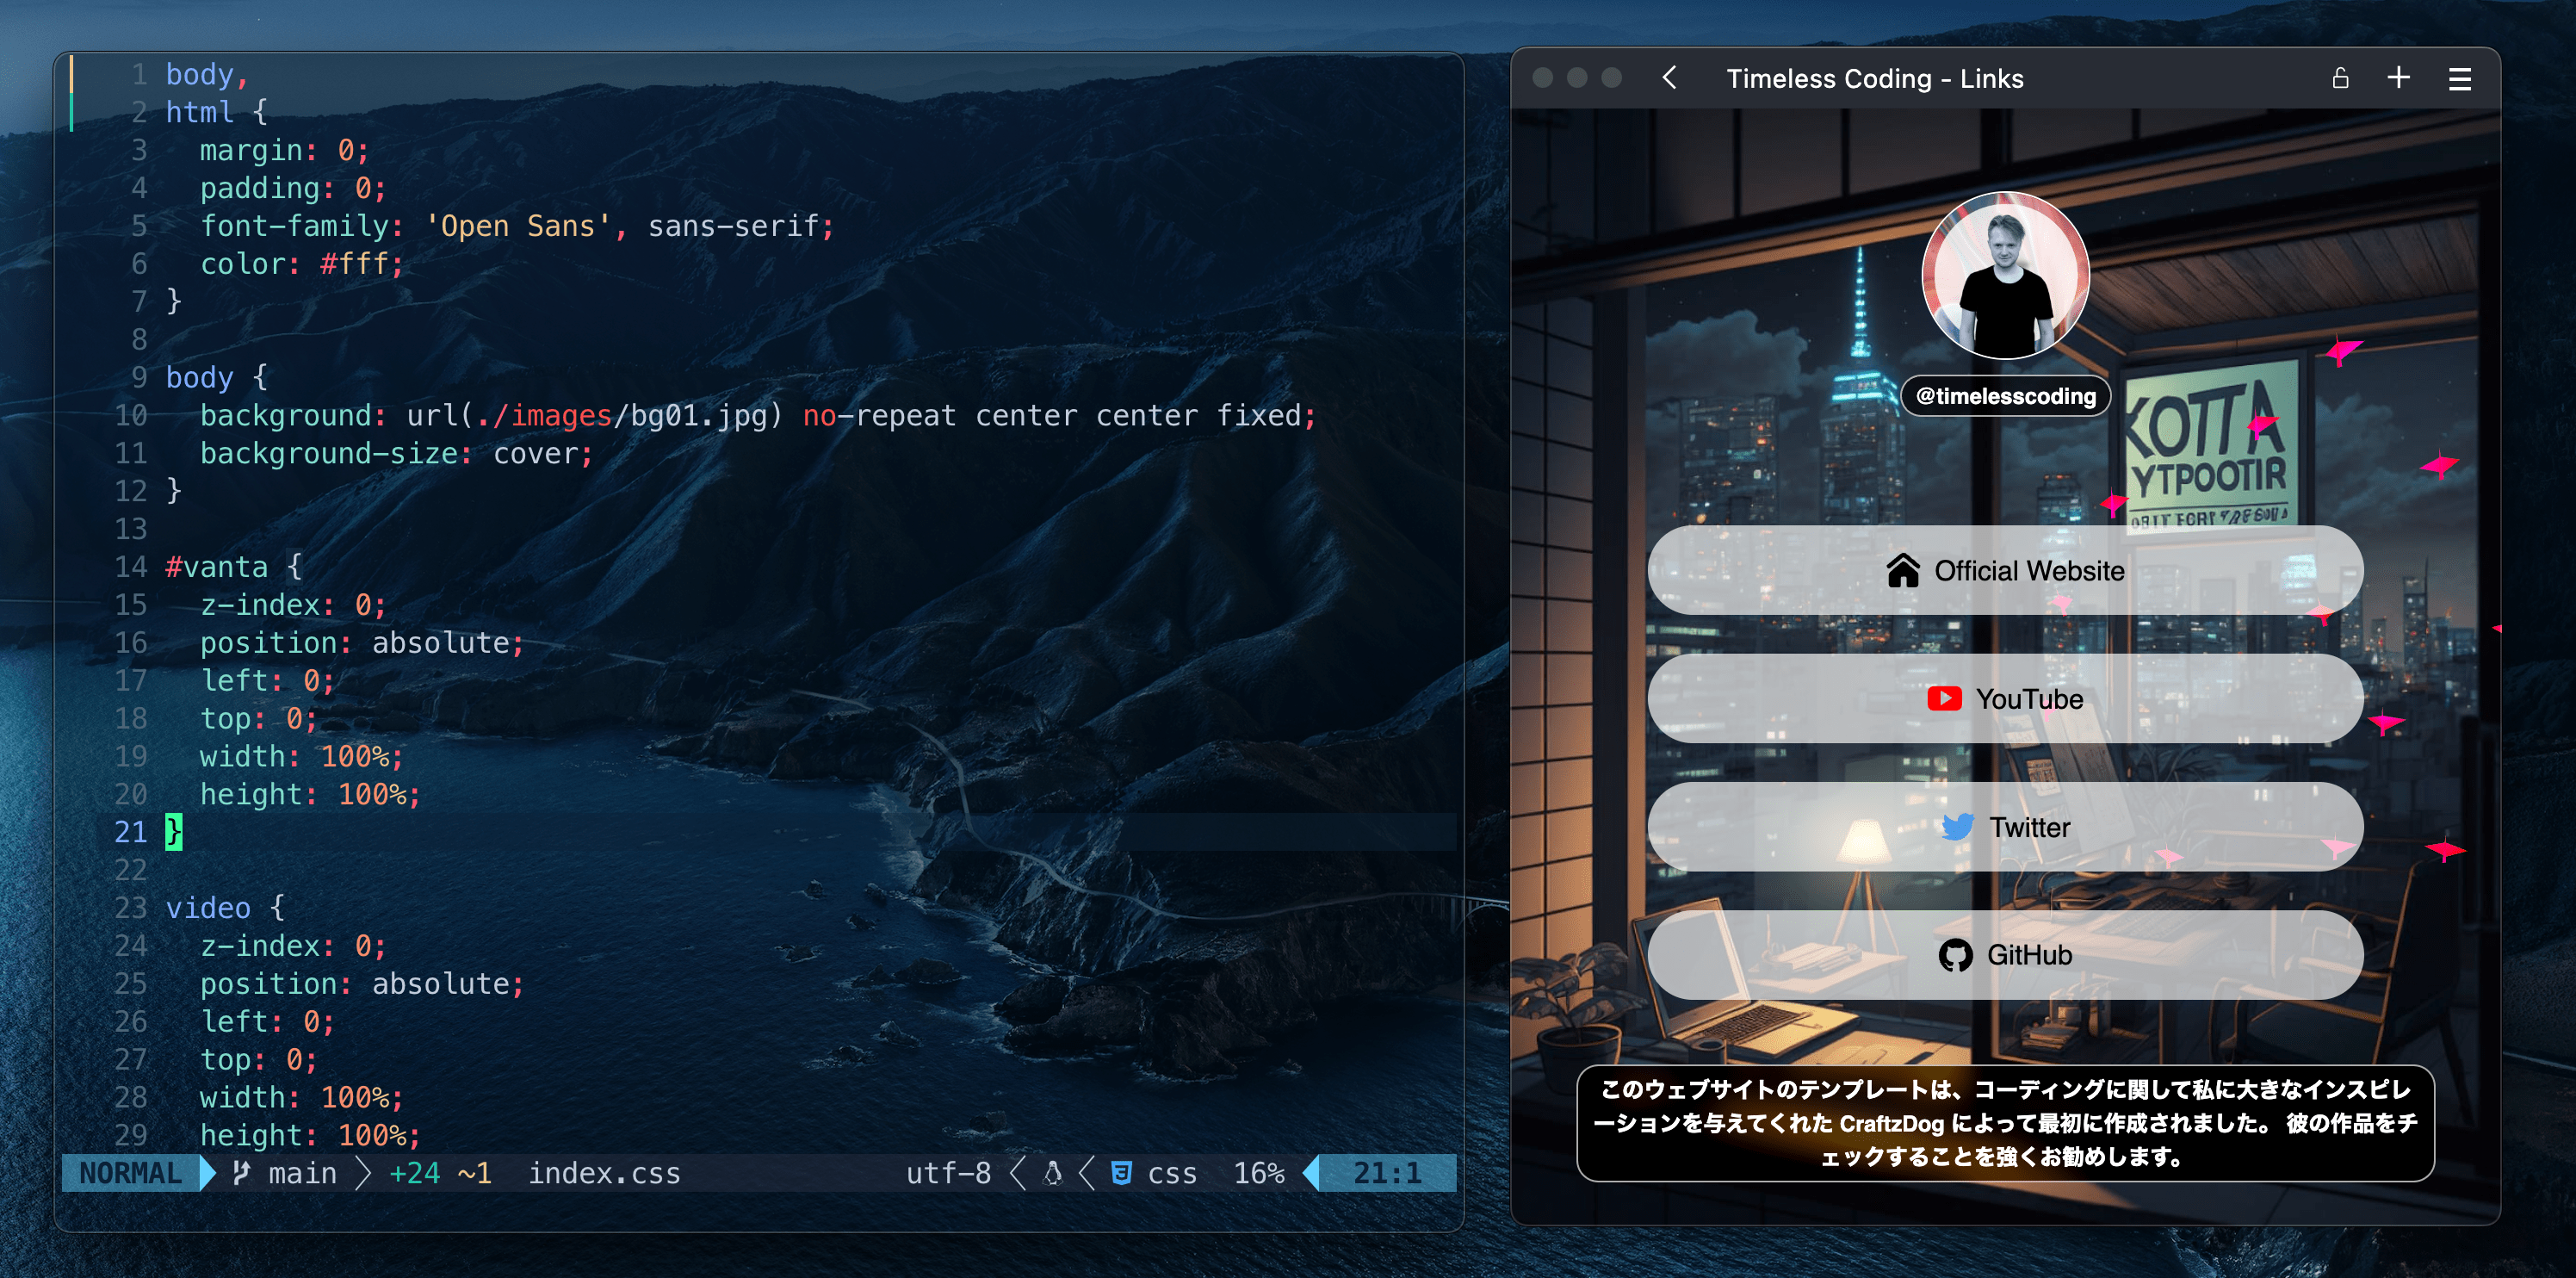The width and height of the screenshot is (2576, 1278).
Task: Click the profile avatar photo
Action: coord(2005,275)
